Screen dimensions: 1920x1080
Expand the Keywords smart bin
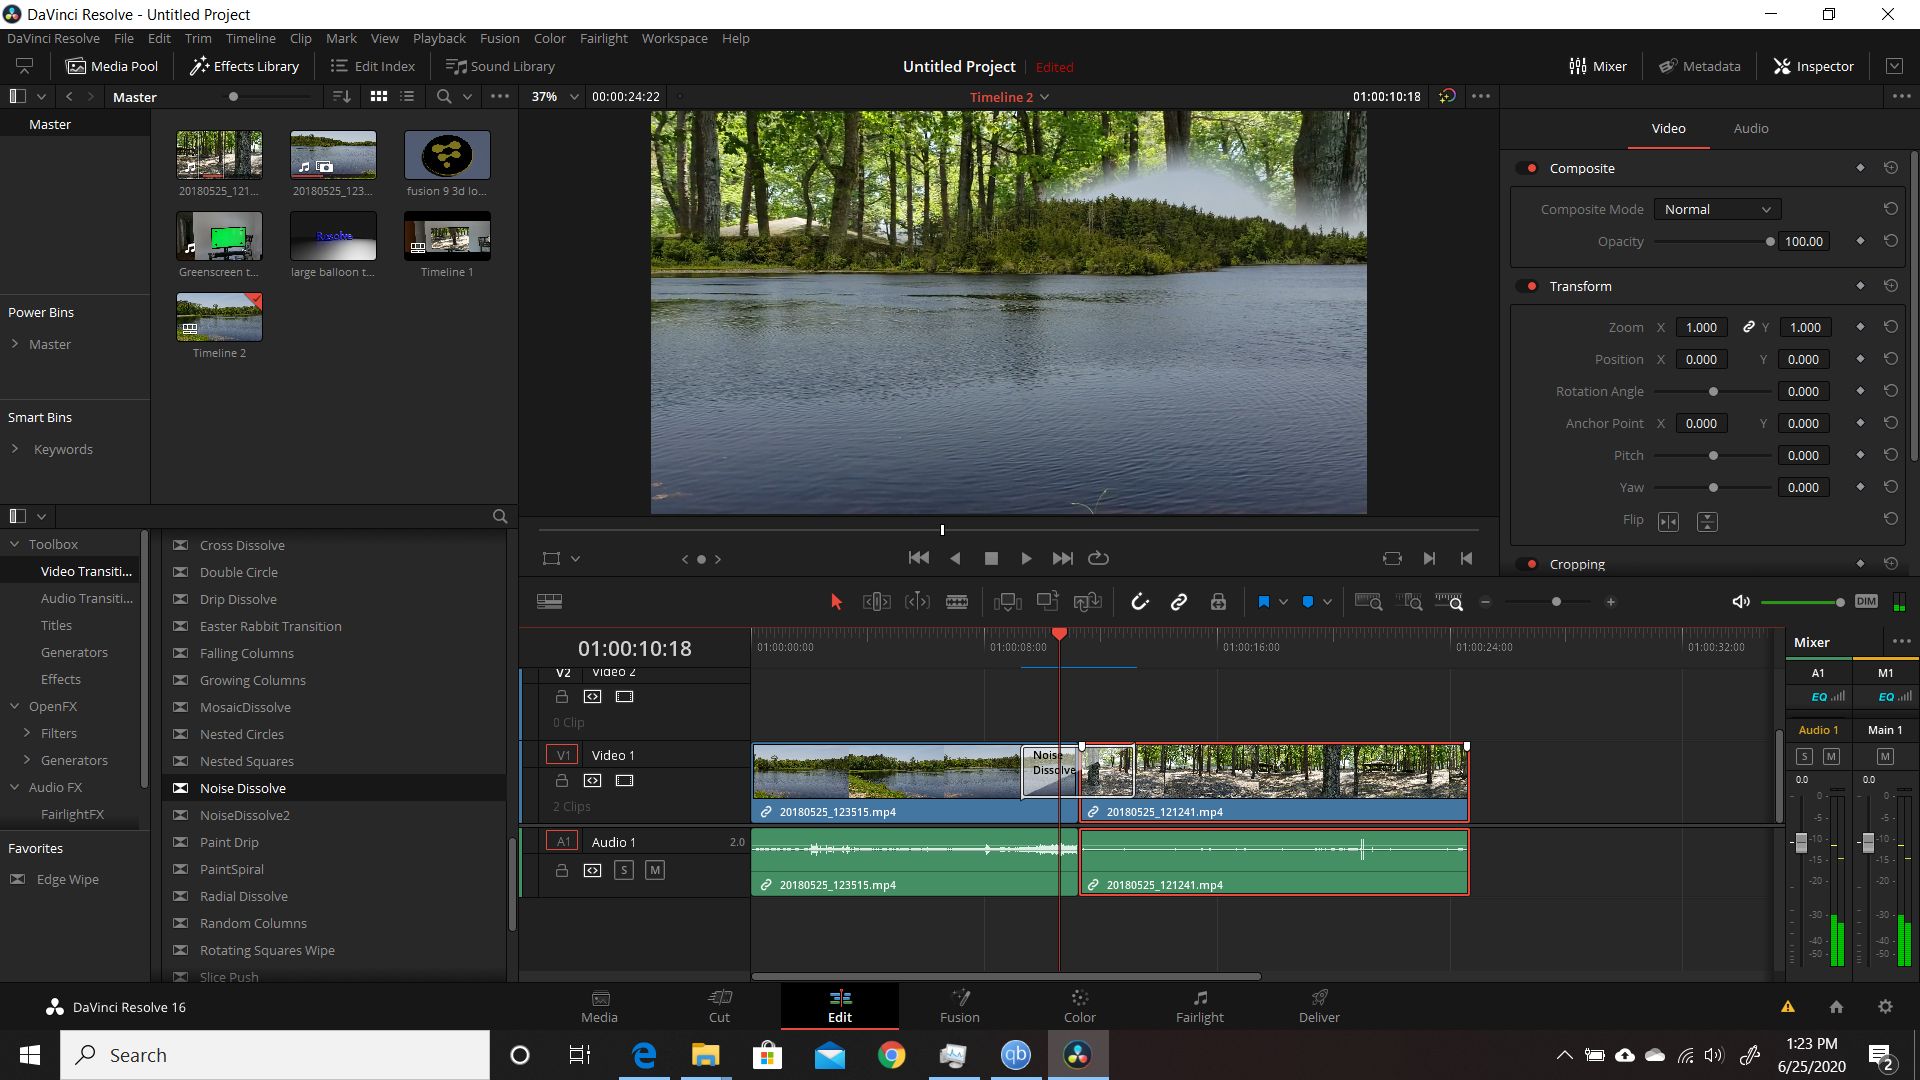15,449
